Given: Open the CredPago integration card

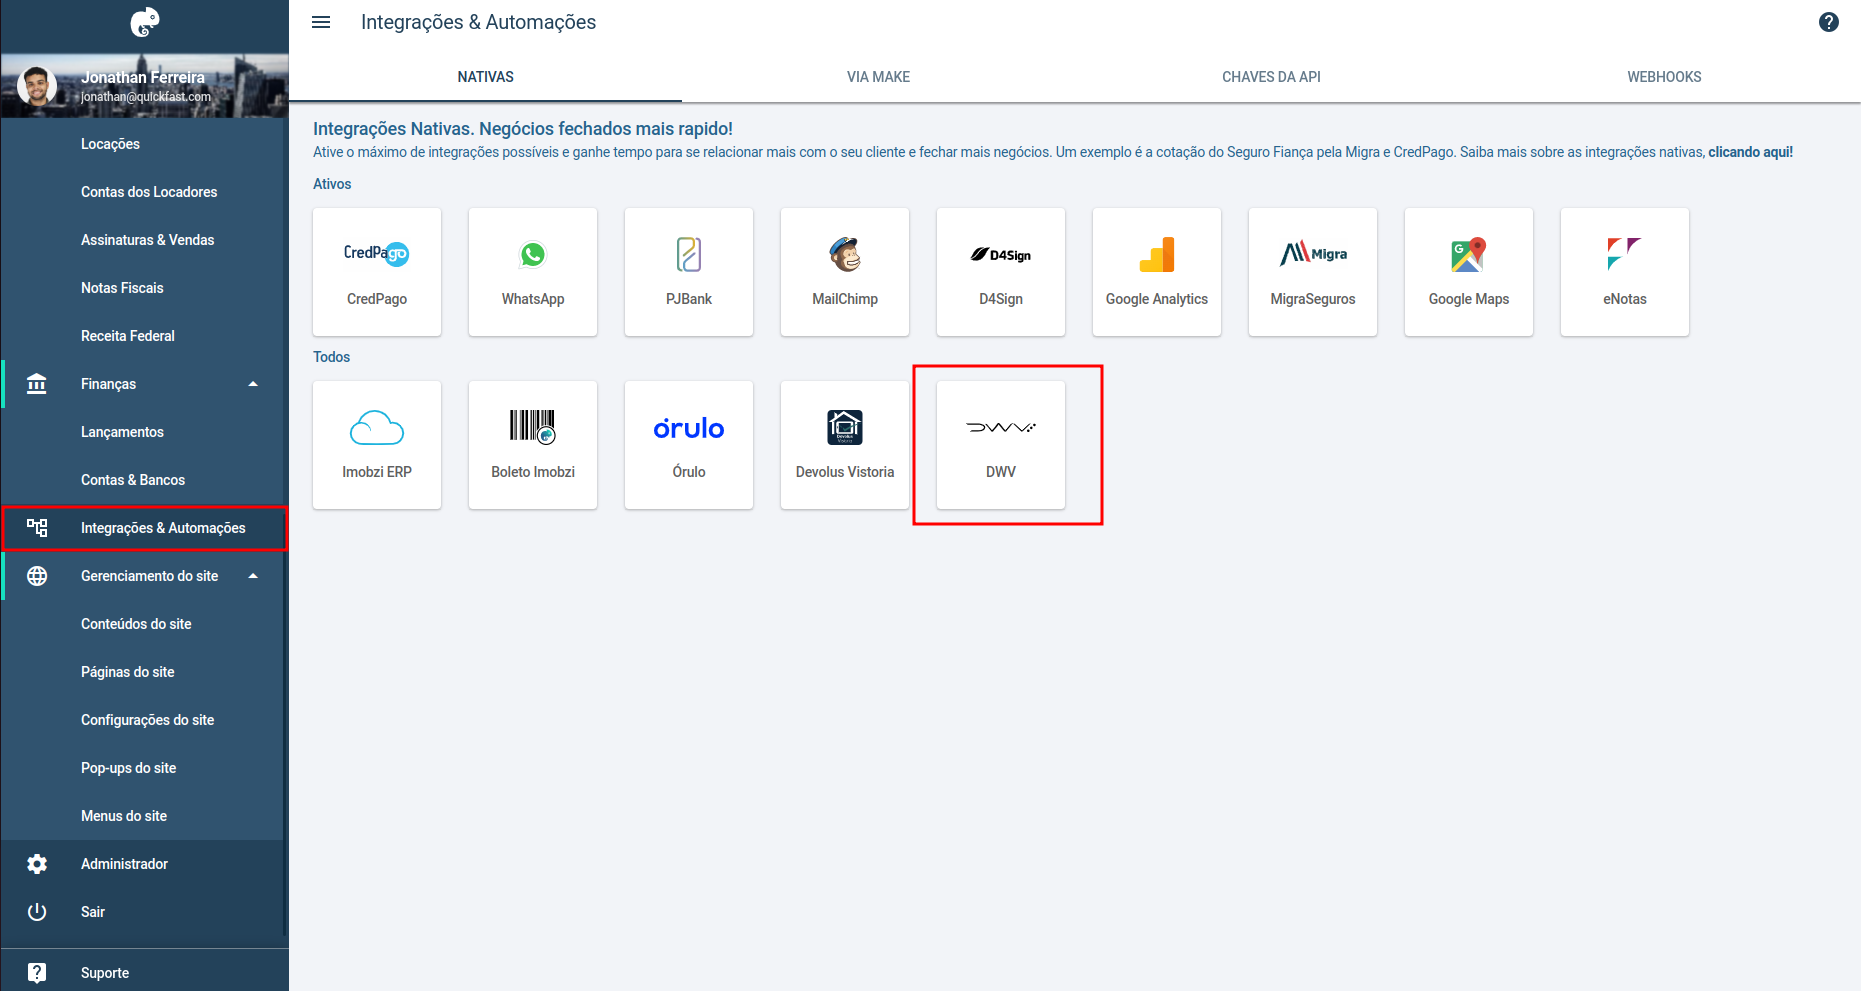Looking at the screenshot, I should tap(377, 272).
